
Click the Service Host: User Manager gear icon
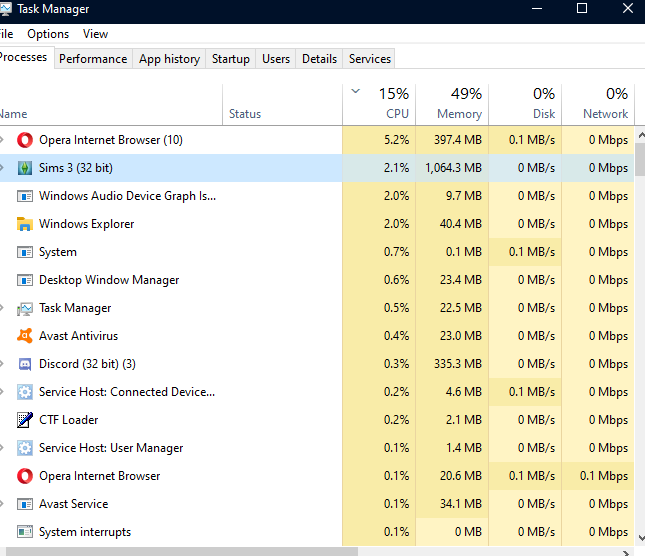pyautogui.click(x=25, y=448)
